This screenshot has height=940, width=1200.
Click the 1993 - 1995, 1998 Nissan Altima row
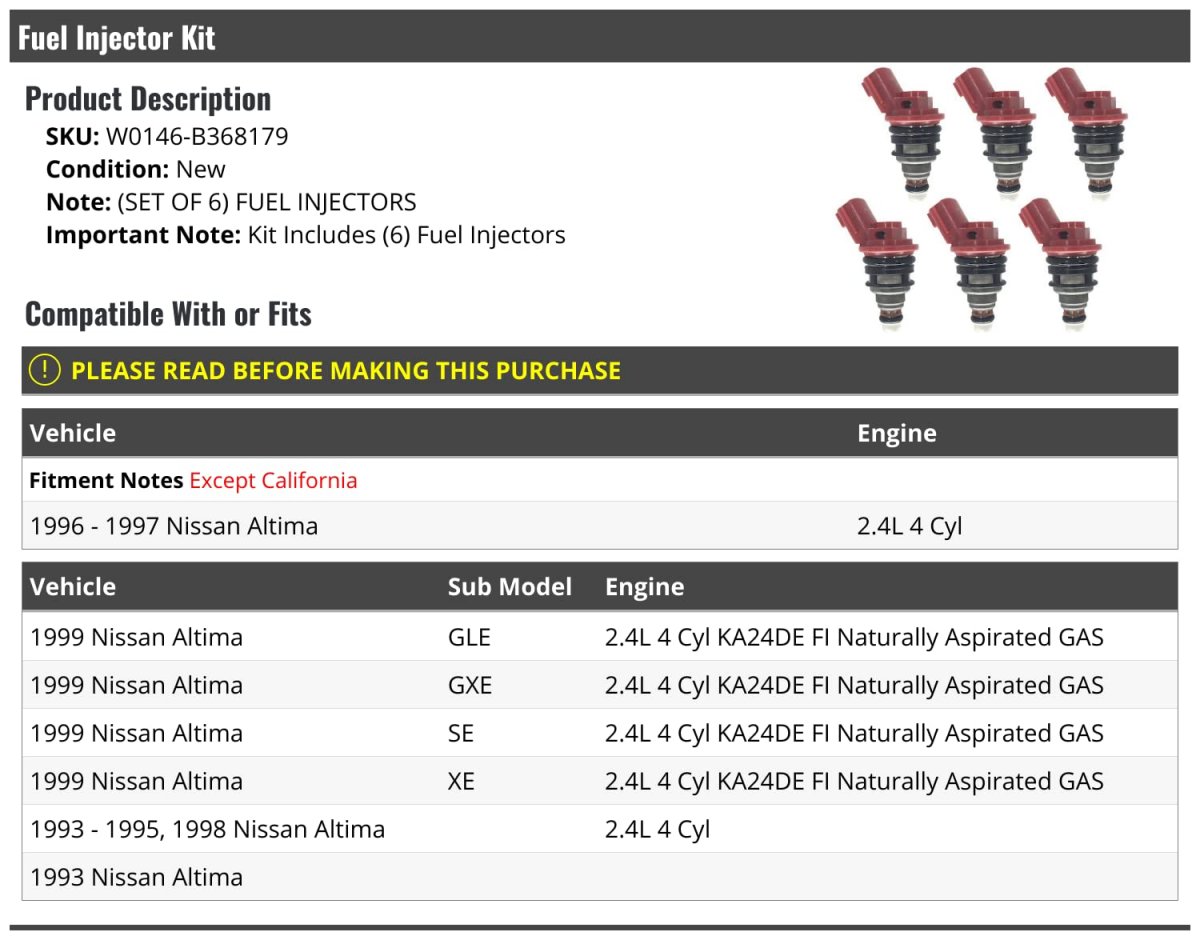[600, 829]
